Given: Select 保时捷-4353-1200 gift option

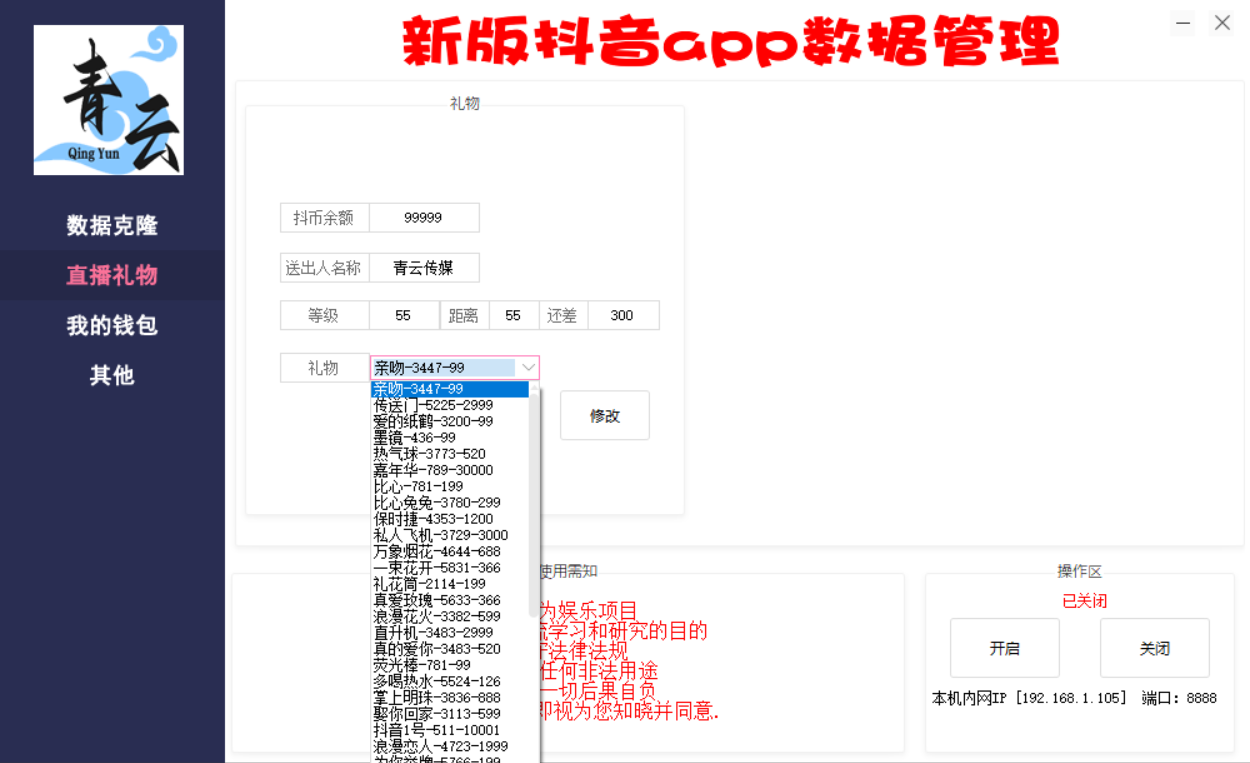Looking at the screenshot, I should pos(449,519).
